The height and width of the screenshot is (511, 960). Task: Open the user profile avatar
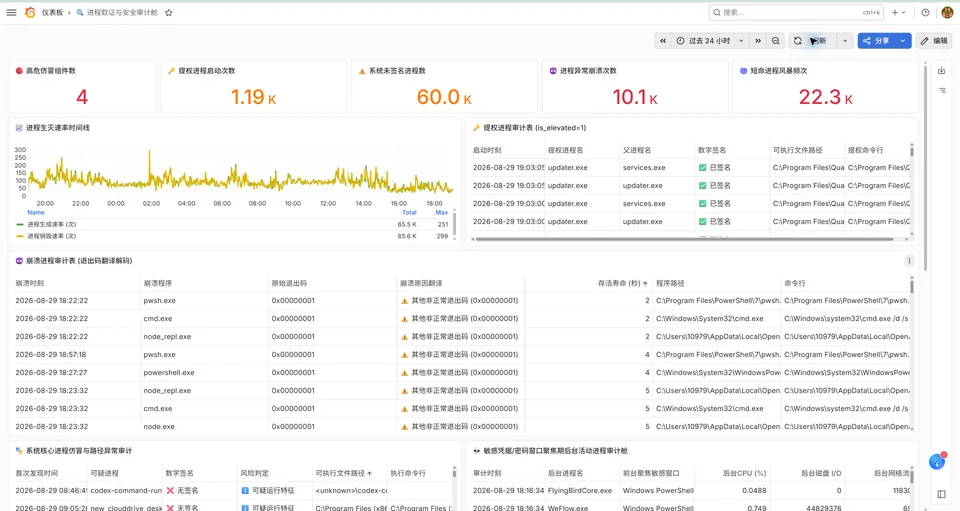click(x=946, y=12)
